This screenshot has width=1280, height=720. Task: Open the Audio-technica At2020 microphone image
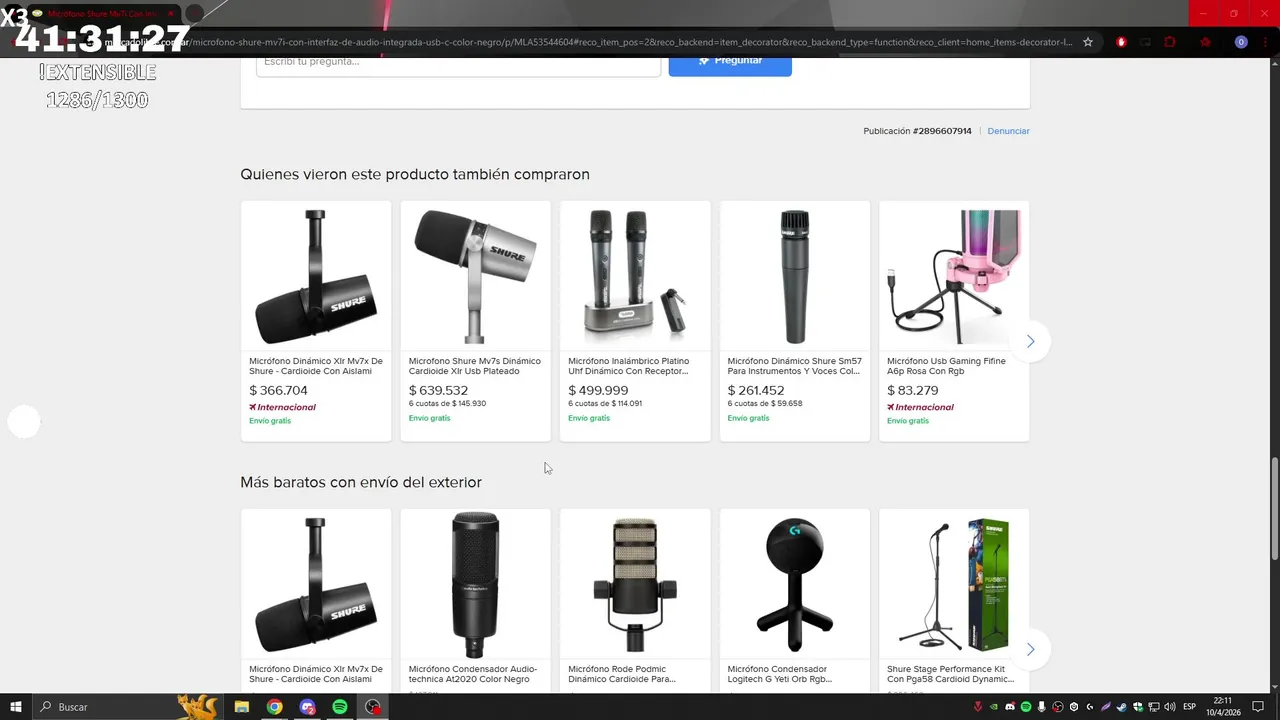point(475,585)
